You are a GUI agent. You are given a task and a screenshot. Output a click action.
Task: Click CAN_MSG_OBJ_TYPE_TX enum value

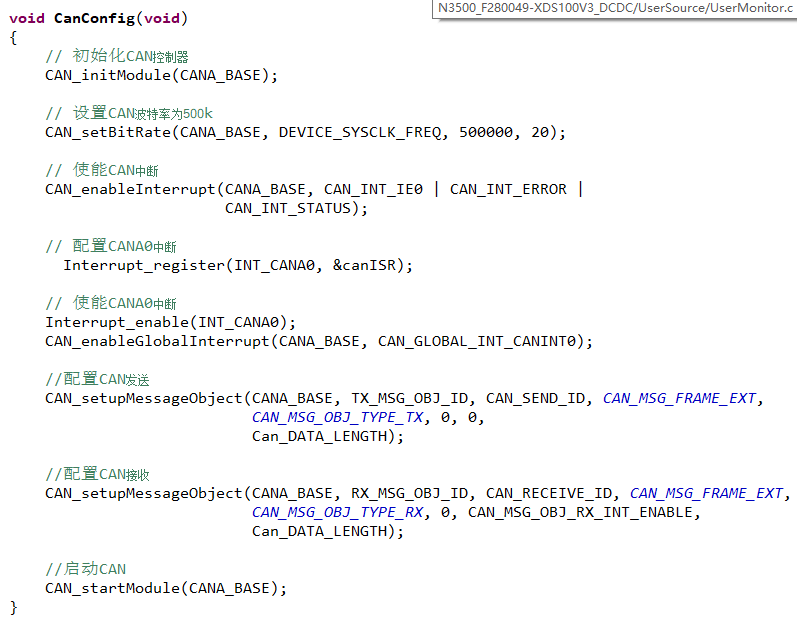(x=338, y=417)
